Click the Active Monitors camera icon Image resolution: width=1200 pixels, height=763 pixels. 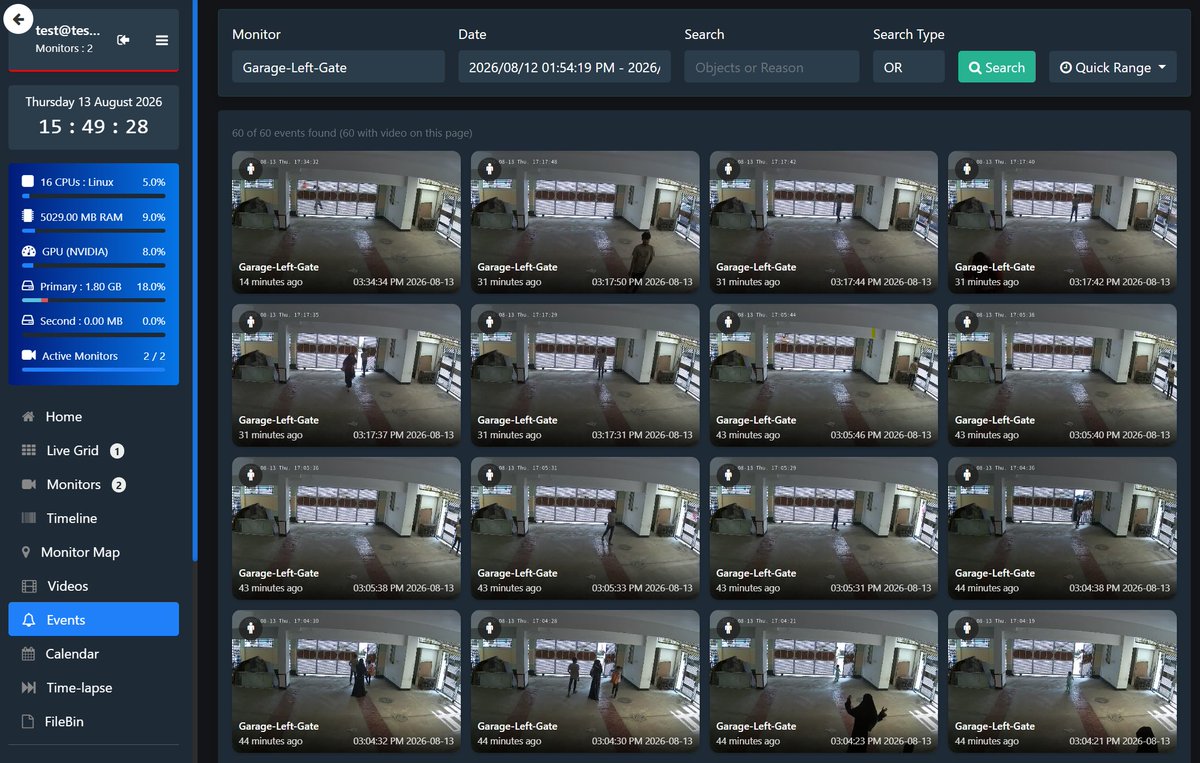28,356
